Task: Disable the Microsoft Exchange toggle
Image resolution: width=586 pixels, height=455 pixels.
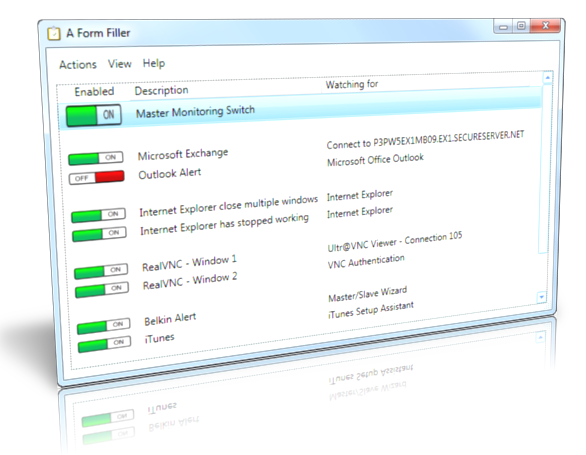Action: point(96,158)
